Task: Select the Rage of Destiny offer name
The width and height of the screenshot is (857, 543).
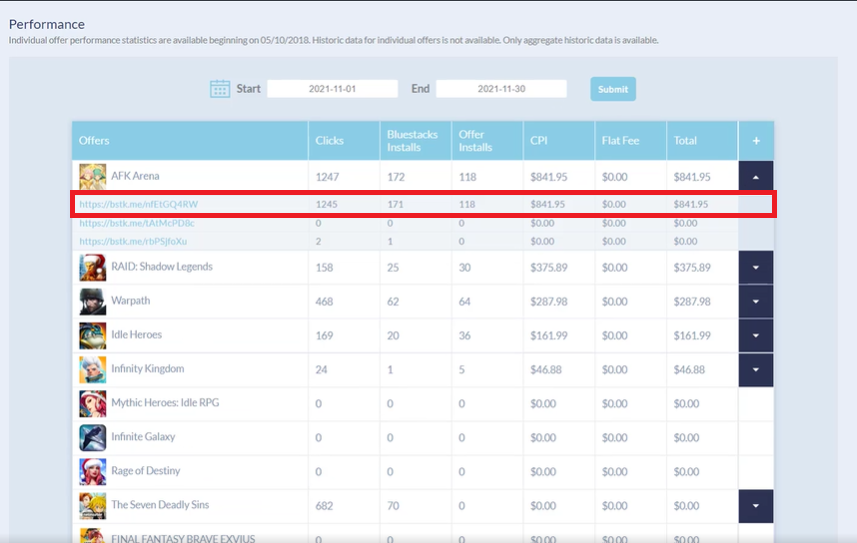Action: [145, 470]
